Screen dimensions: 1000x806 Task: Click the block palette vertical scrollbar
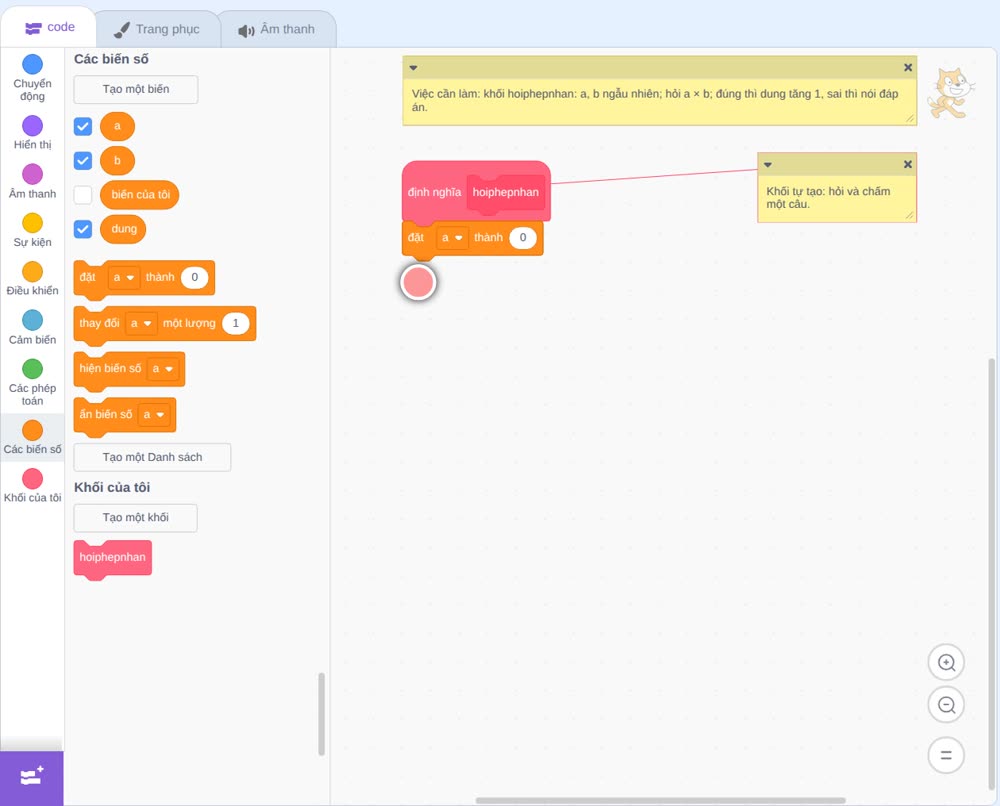click(321, 714)
